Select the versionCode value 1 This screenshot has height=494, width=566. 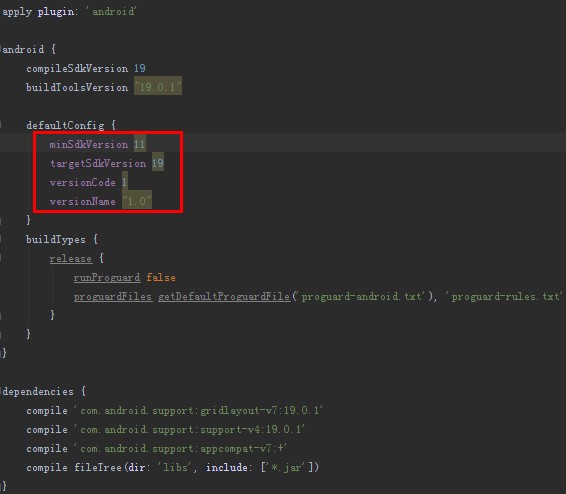point(124,182)
